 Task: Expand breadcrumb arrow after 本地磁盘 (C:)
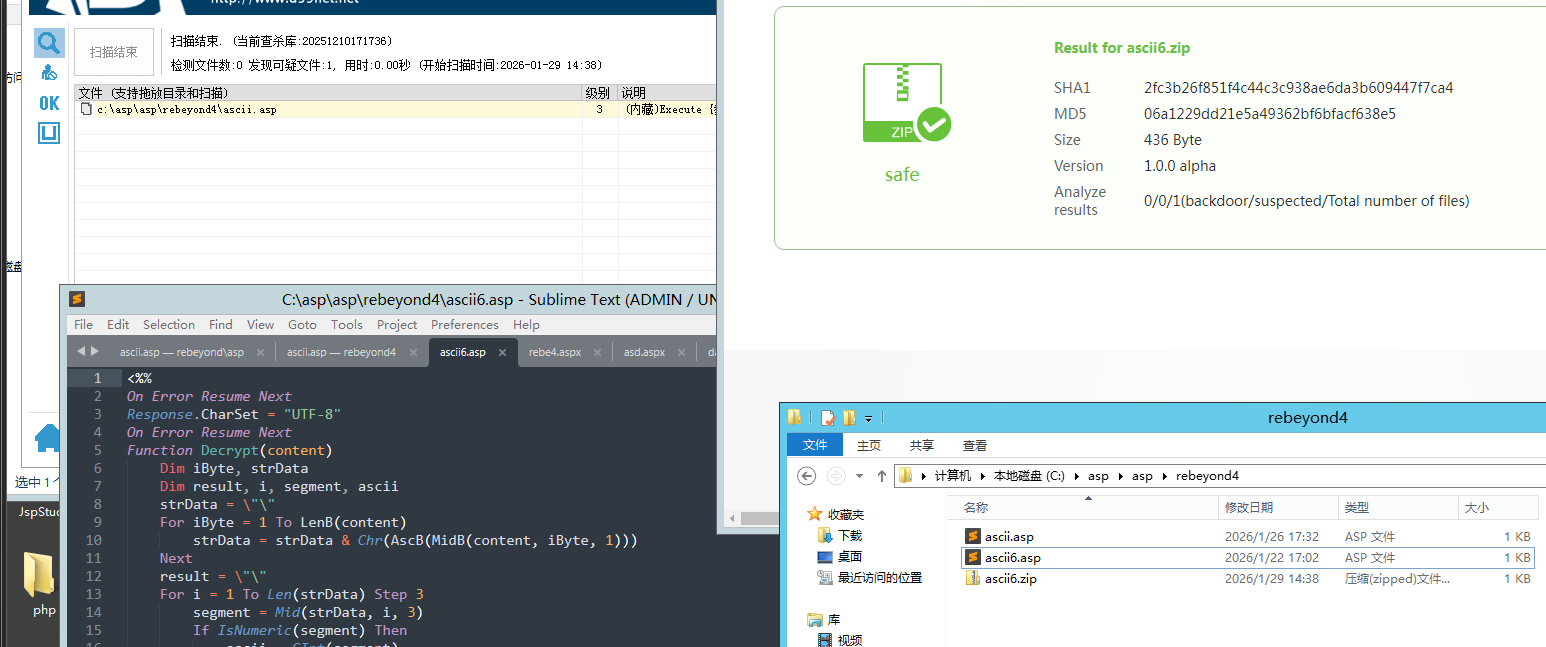(1077, 476)
